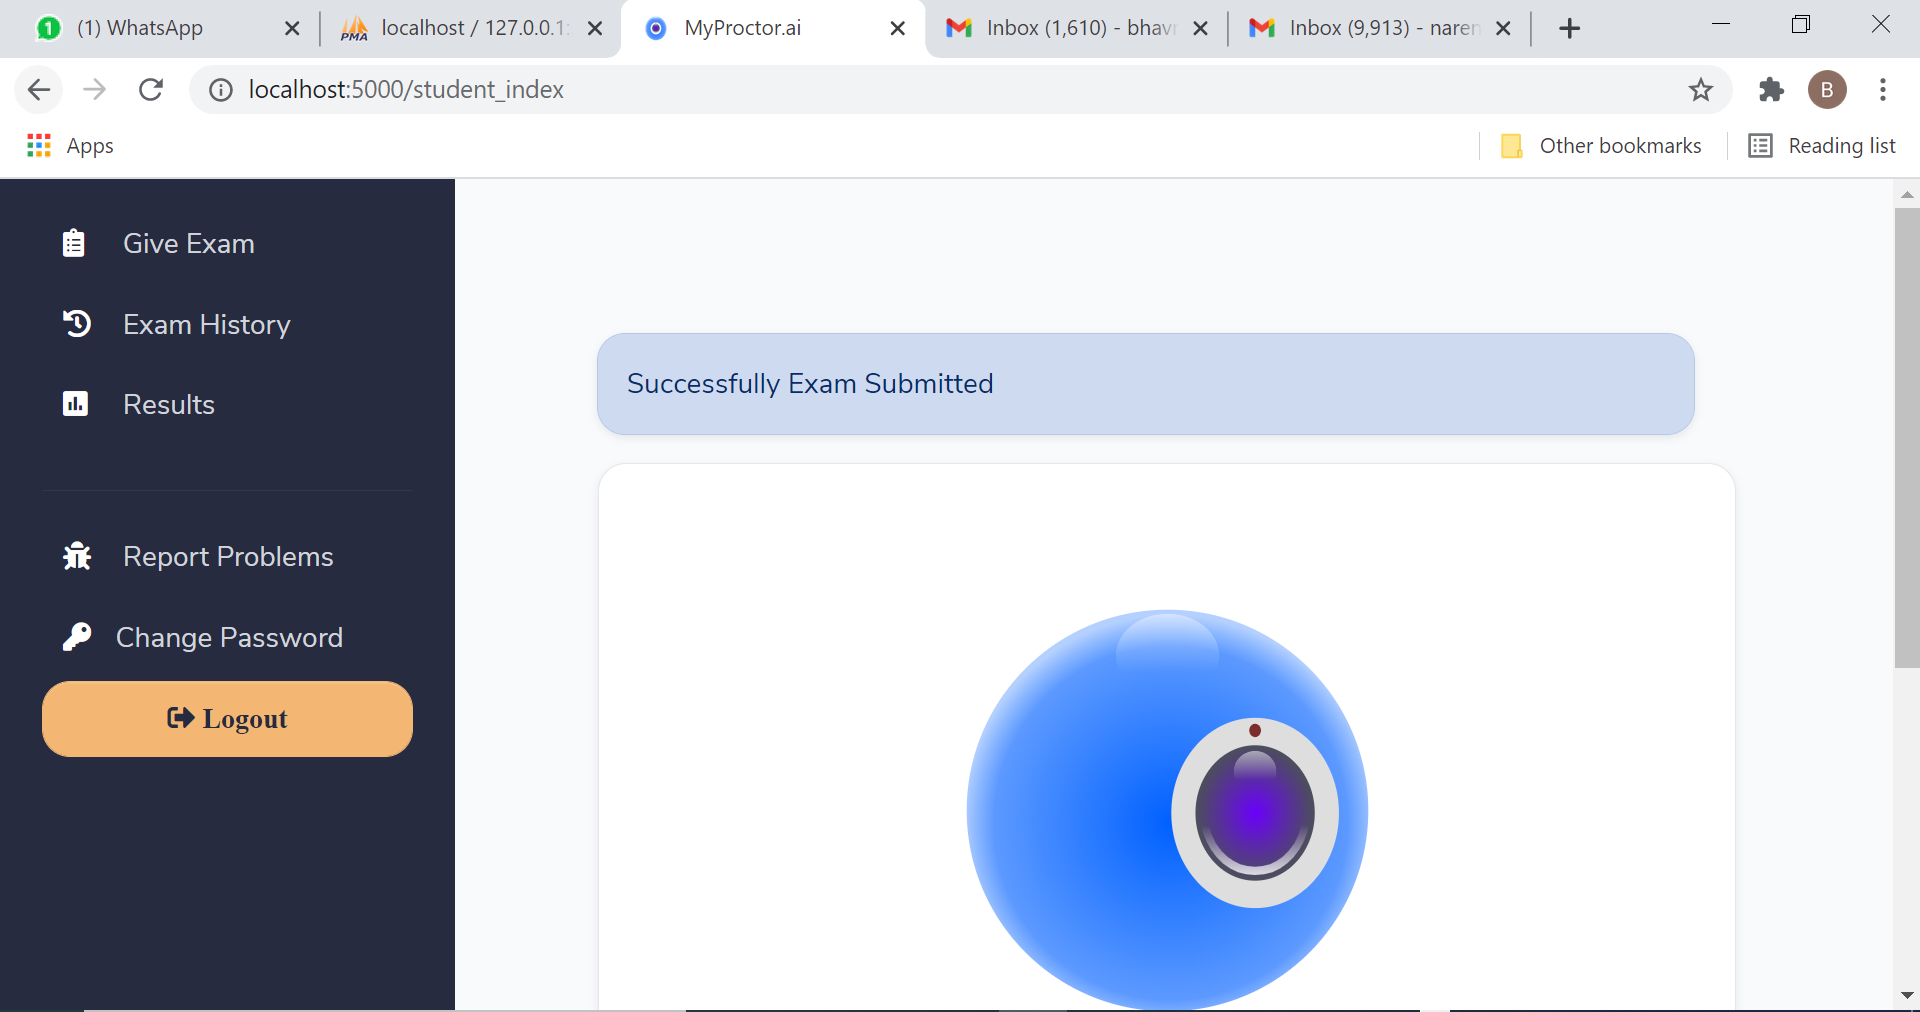Open the Give Exam sidebar link
Viewport: 1920px width, 1012px height.
(189, 243)
